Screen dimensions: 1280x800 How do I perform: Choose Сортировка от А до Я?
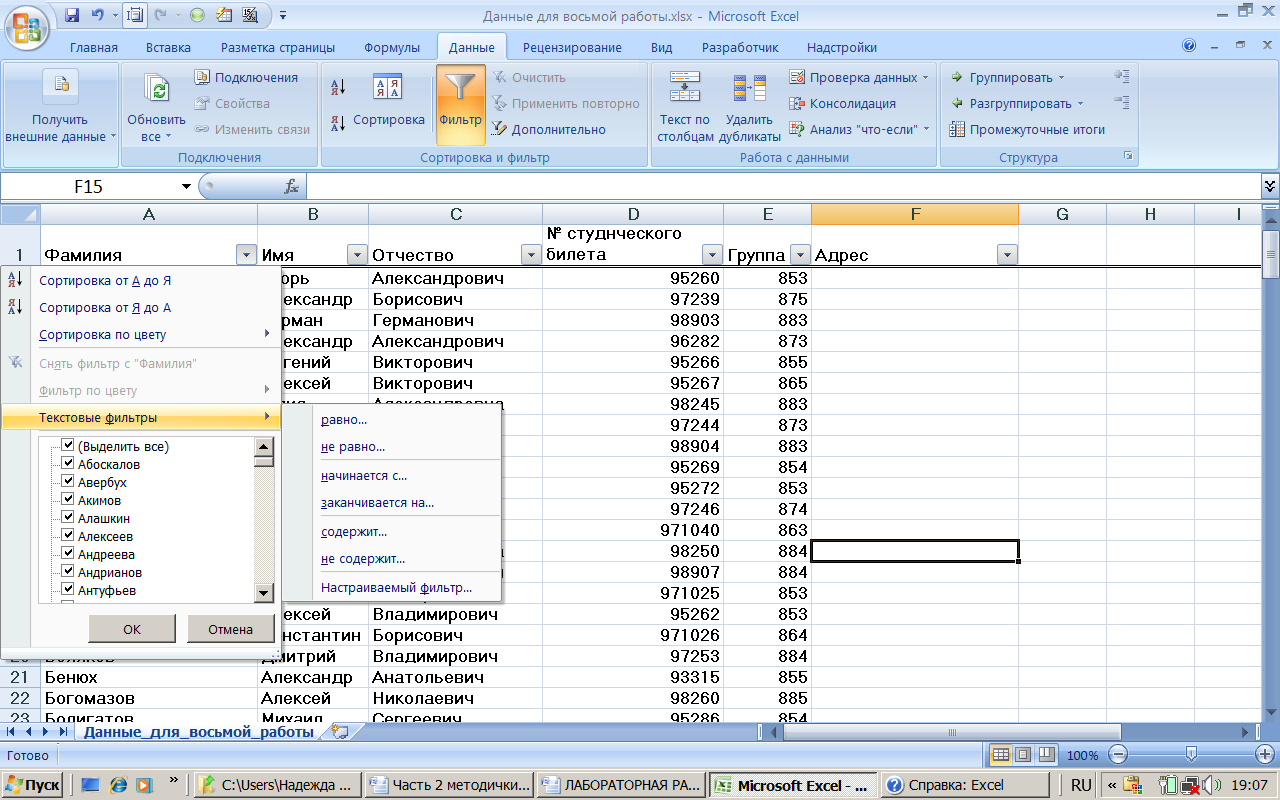(x=105, y=281)
